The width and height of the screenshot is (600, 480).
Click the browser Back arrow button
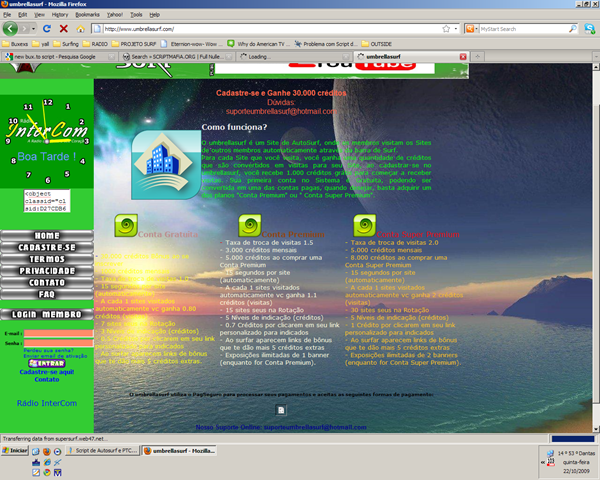tap(10, 29)
